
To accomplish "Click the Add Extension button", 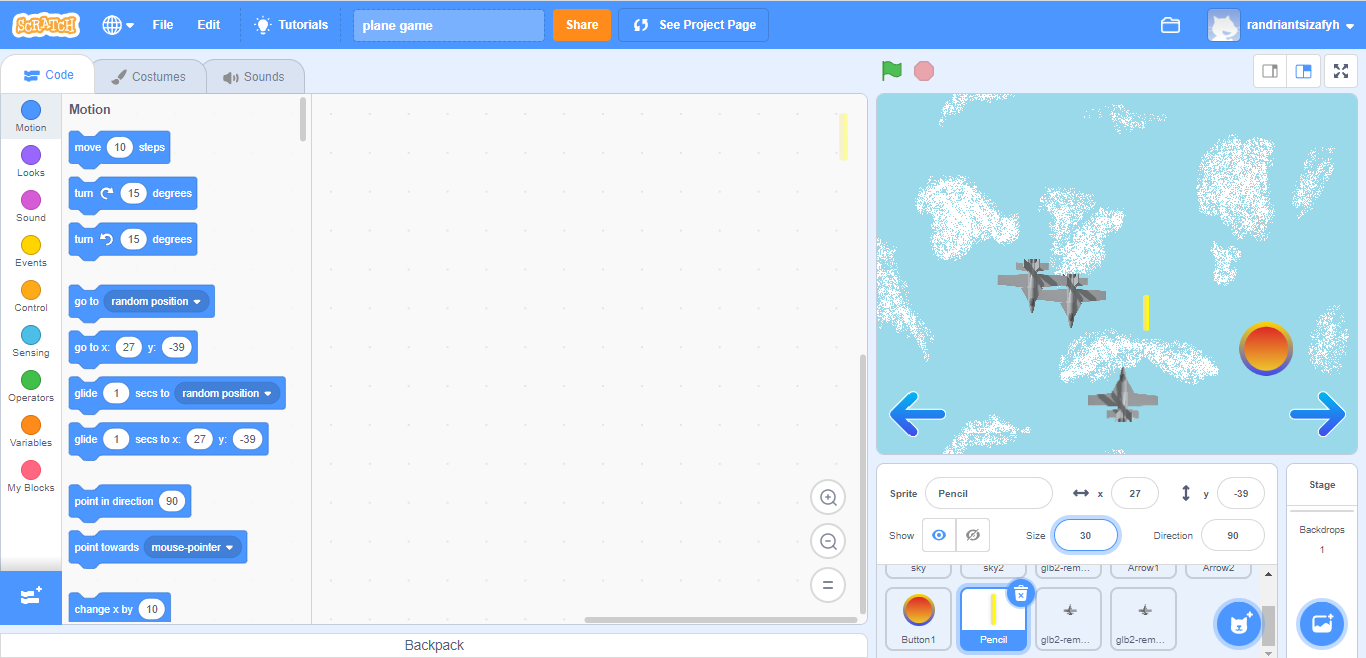I will click(x=31, y=597).
